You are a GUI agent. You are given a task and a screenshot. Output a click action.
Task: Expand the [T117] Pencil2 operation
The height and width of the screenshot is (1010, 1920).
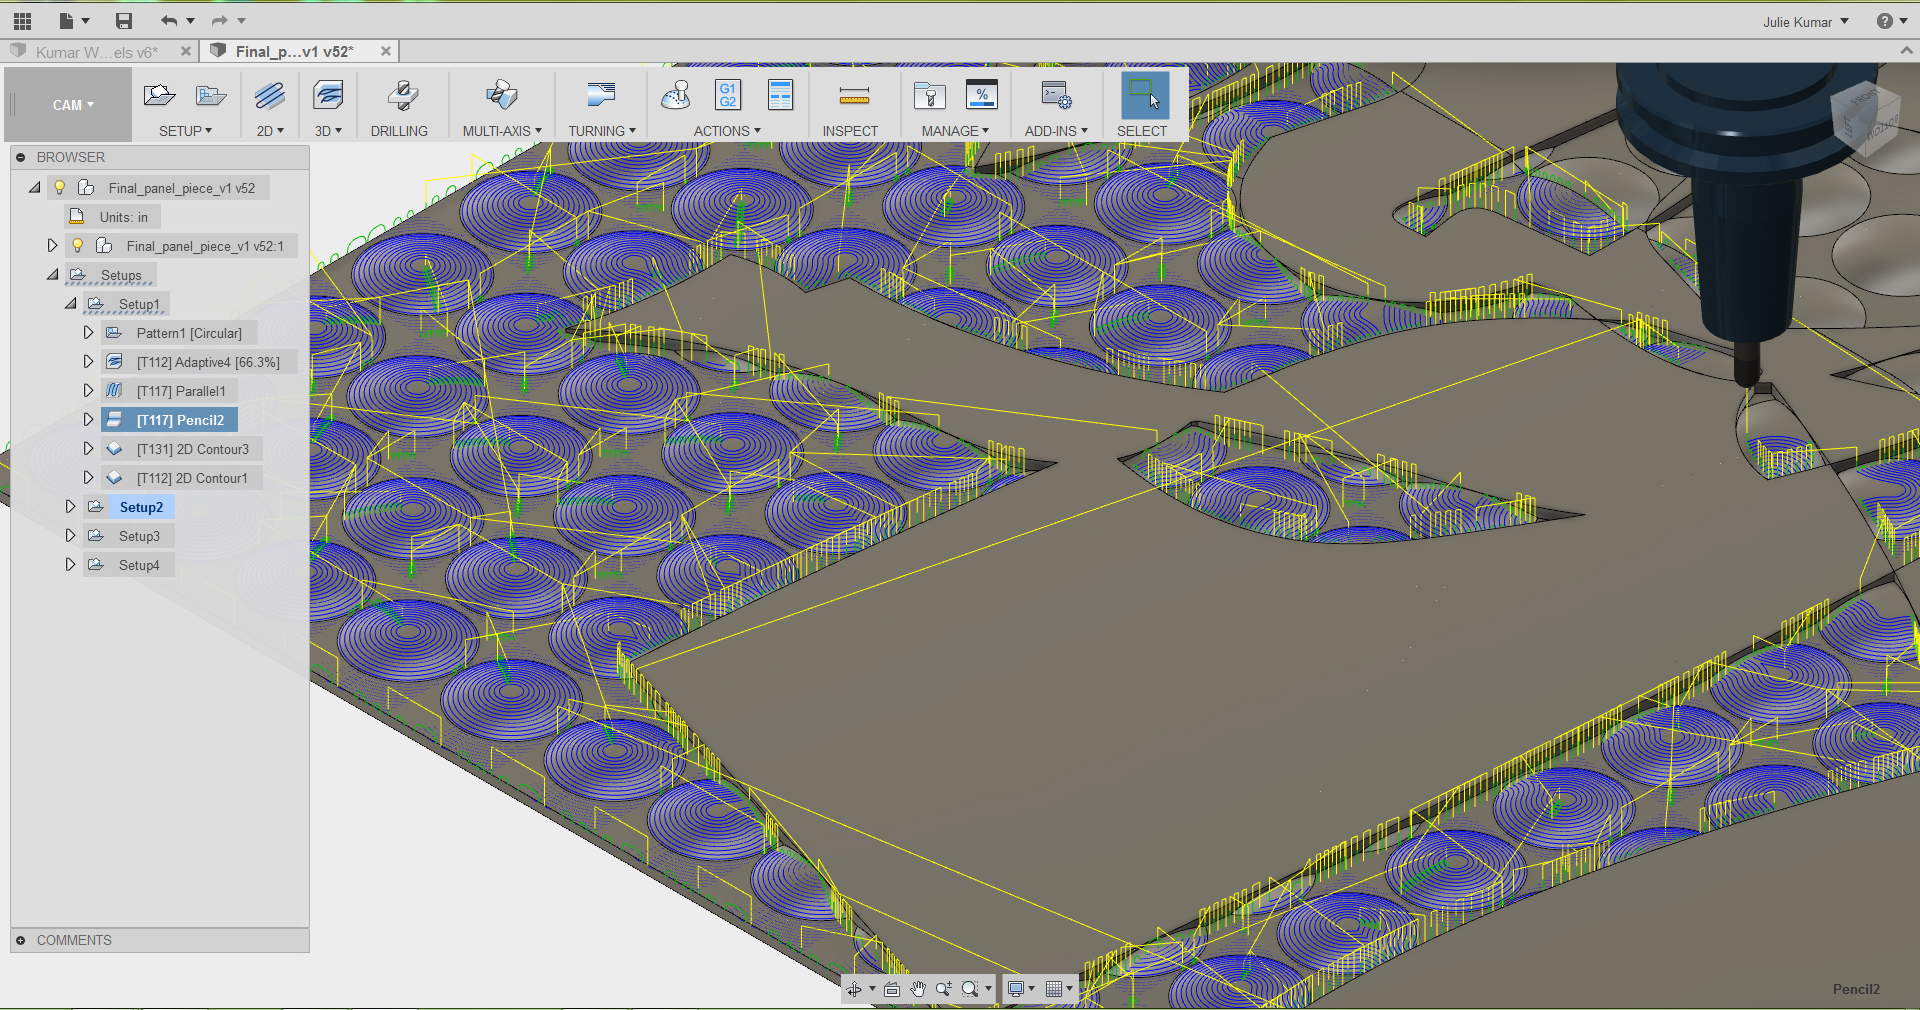coord(89,419)
